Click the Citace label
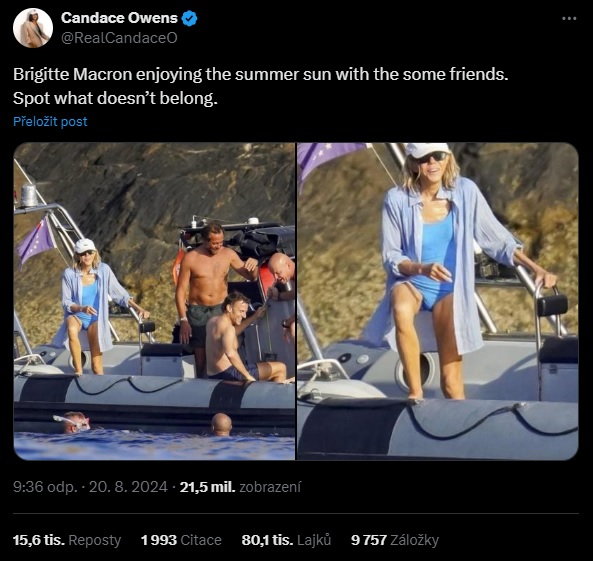This screenshot has width=593, height=561. [x=201, y=540]
